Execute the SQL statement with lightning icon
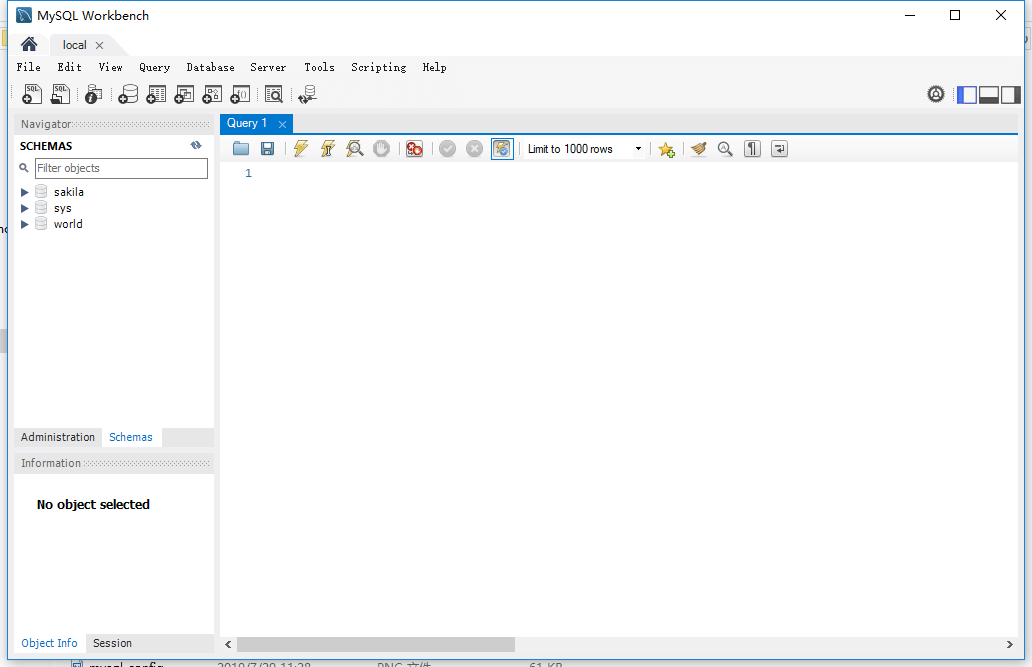Screen dimensions: 1032x667 tap(301, 149)
